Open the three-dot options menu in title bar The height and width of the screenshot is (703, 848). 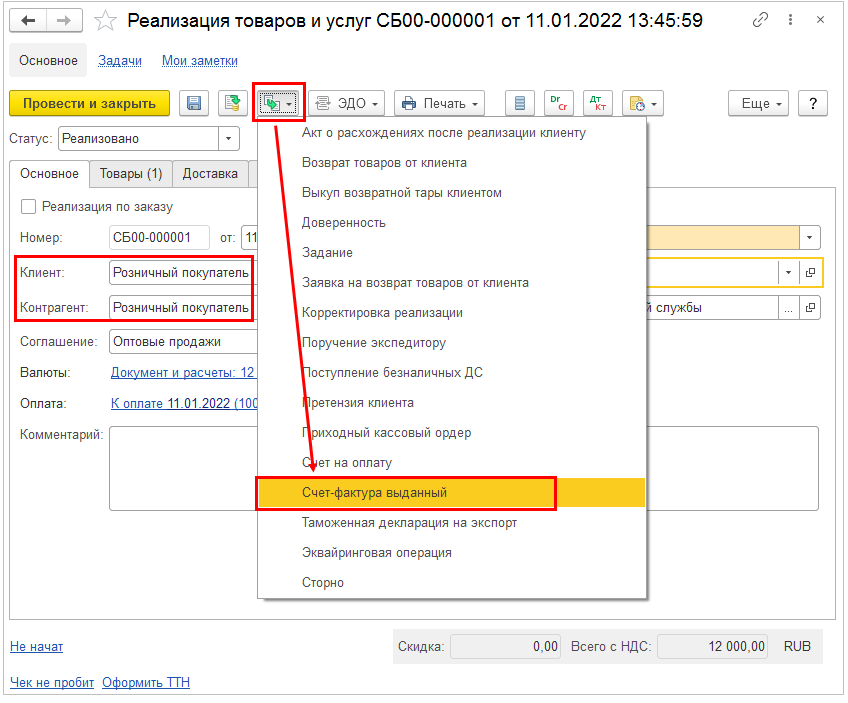790,20
